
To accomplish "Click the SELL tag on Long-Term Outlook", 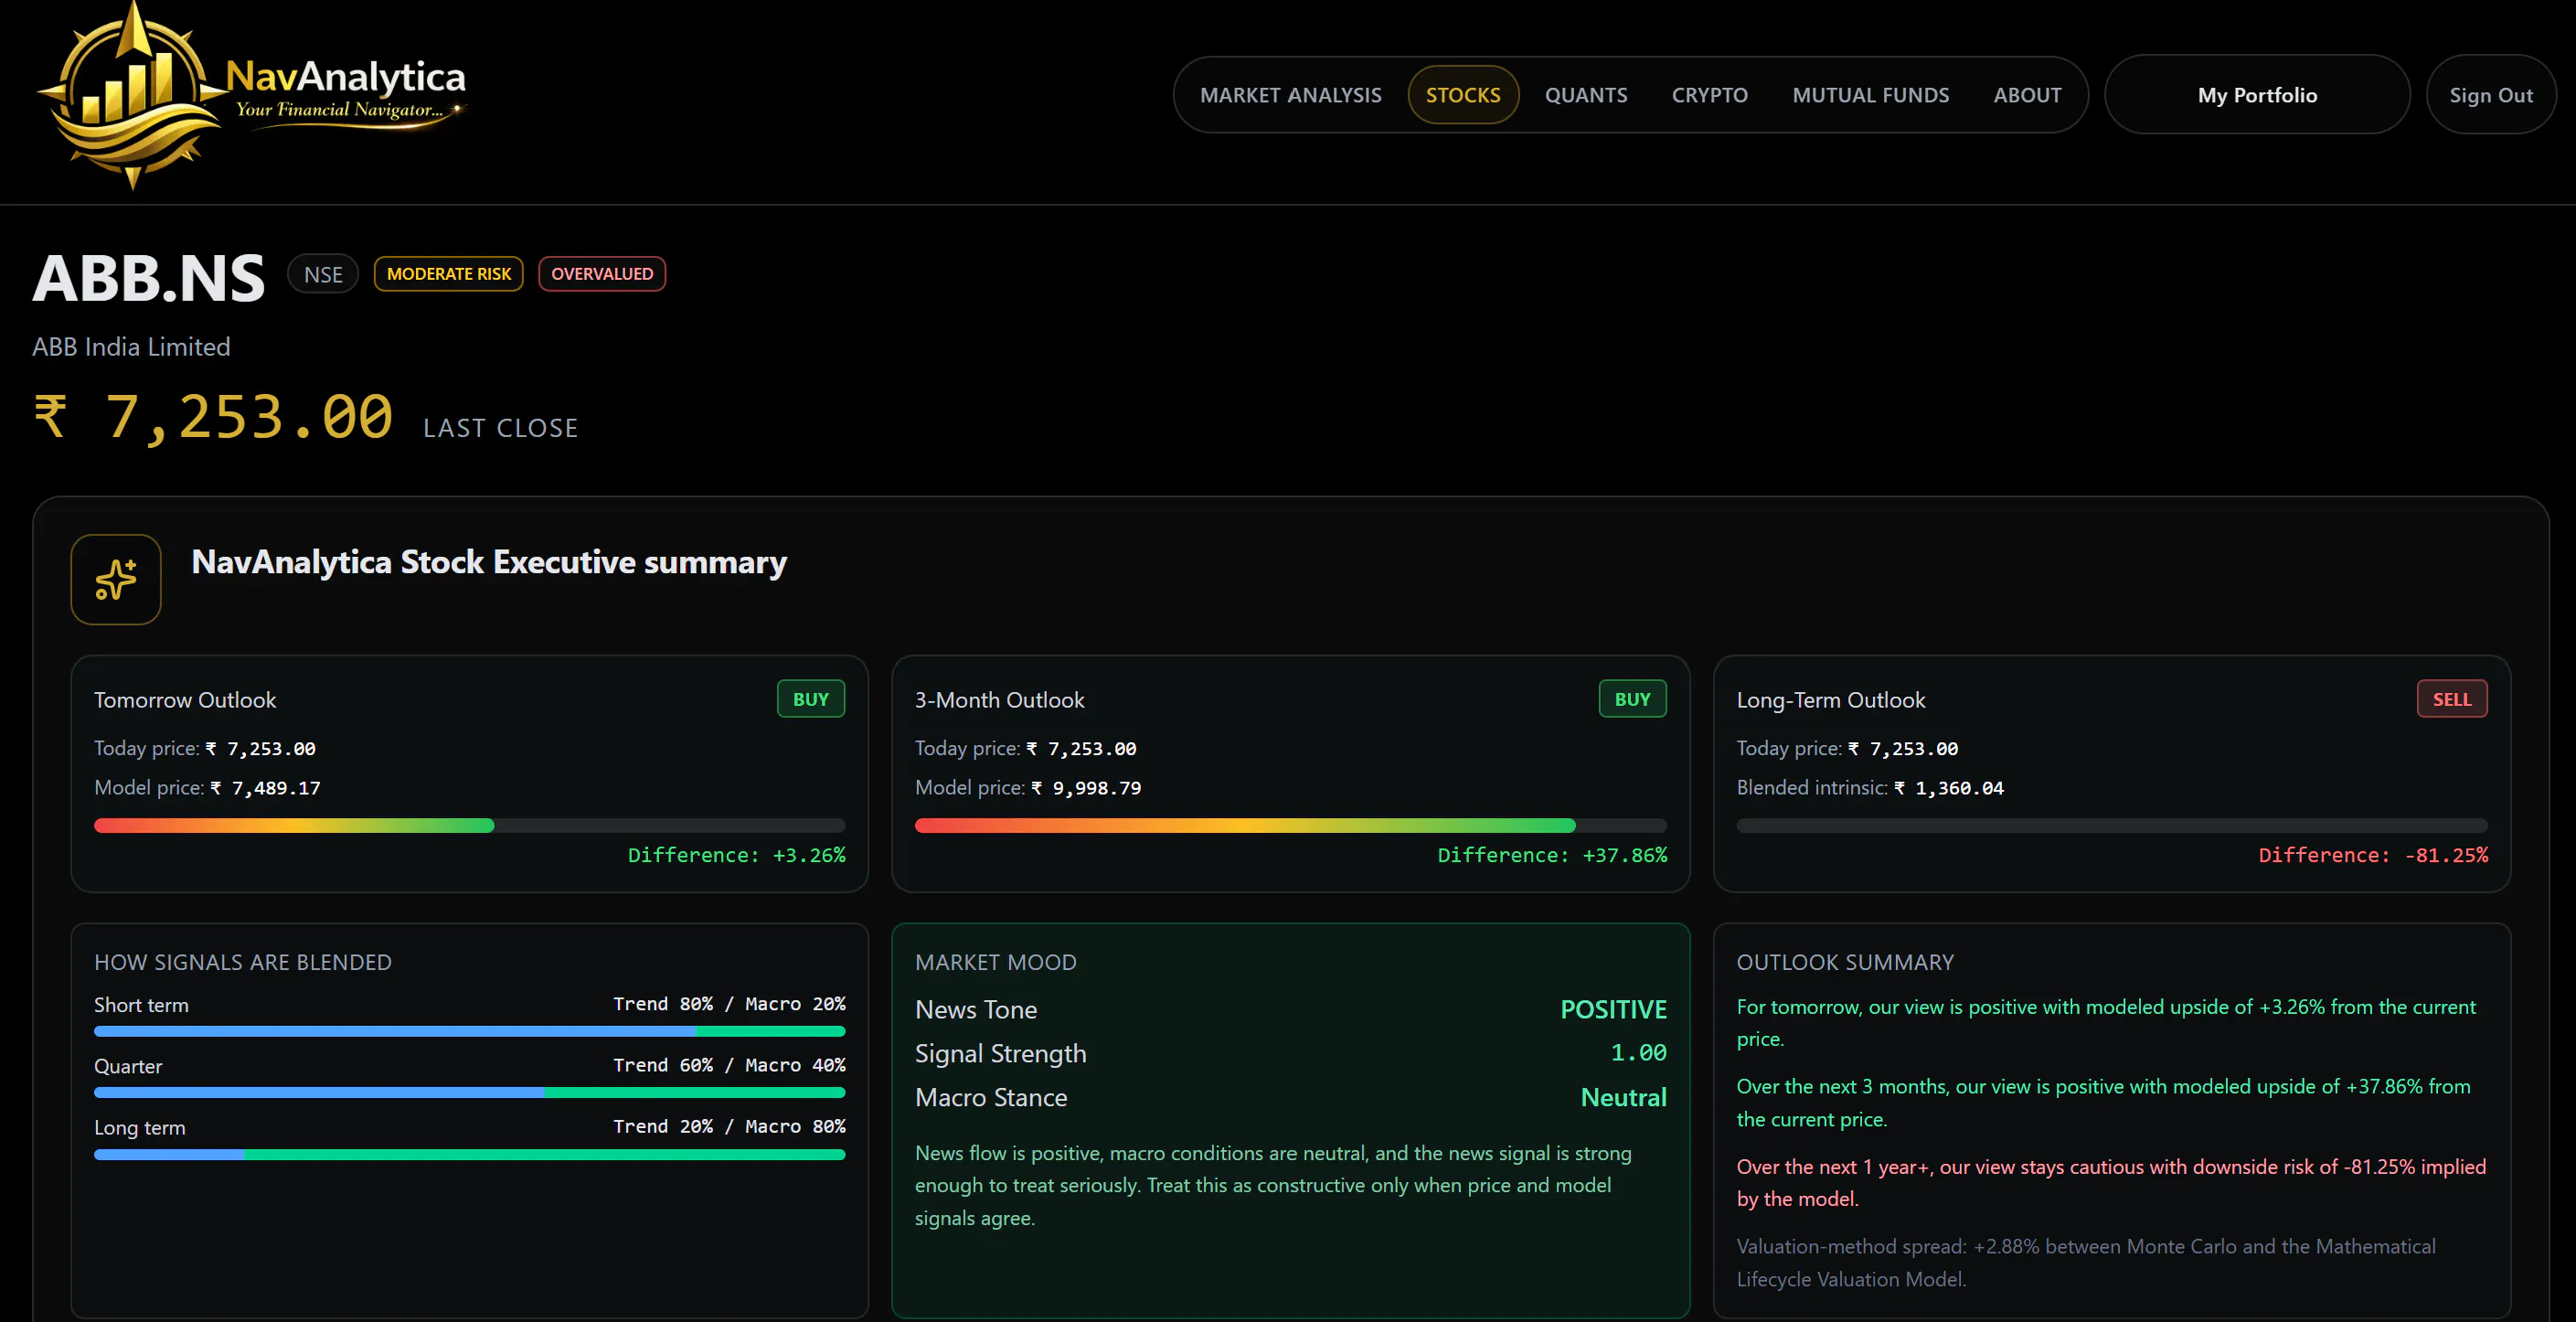I will pos(2452,699).
